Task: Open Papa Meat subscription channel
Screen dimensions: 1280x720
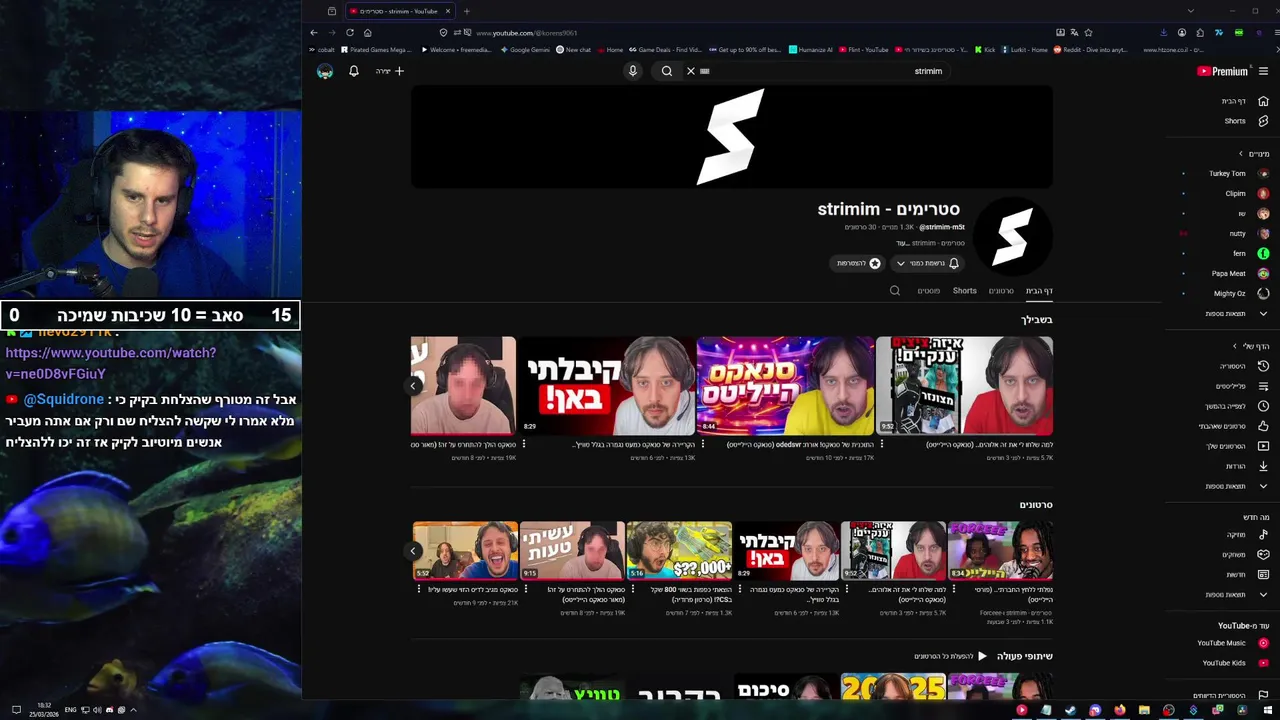Action: coord(1240,273)
